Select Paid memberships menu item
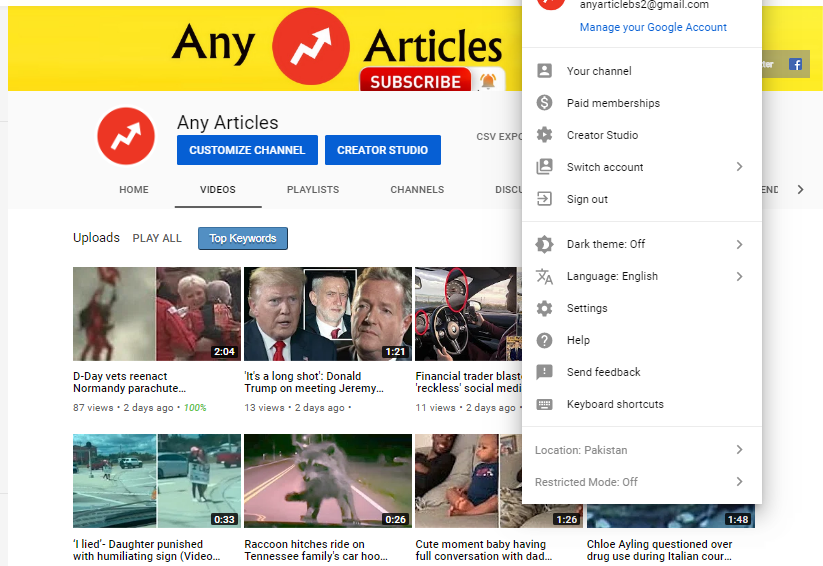The width and height of the screenshot is (823, 566). coord(642,103)
